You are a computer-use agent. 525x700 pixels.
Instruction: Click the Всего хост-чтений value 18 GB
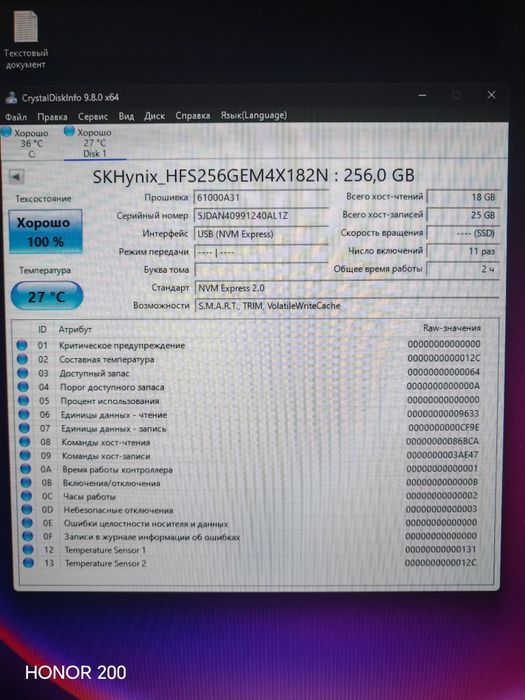(463, 197)
